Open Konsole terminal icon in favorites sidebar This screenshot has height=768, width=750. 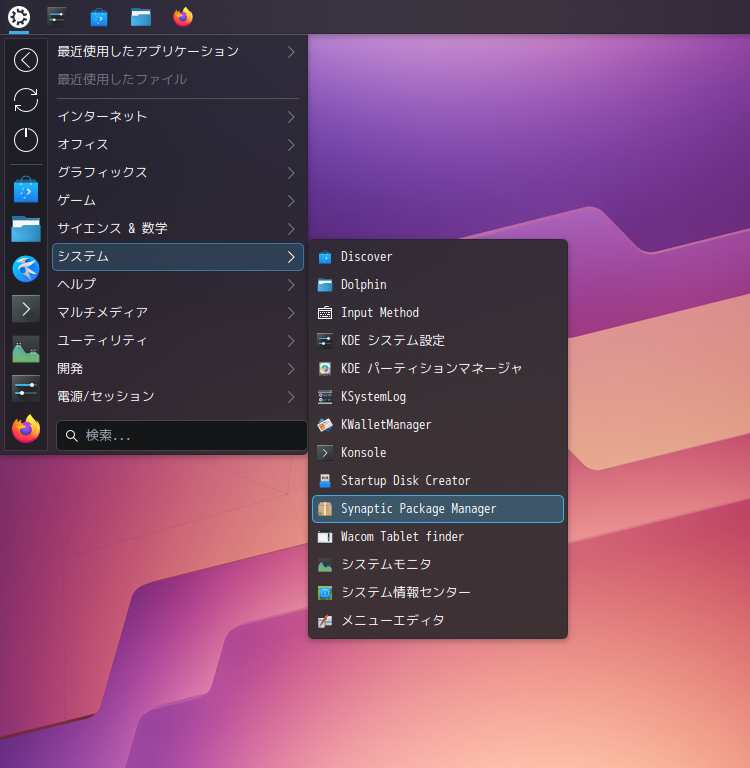pyautogui.click(x=26, y=309)
